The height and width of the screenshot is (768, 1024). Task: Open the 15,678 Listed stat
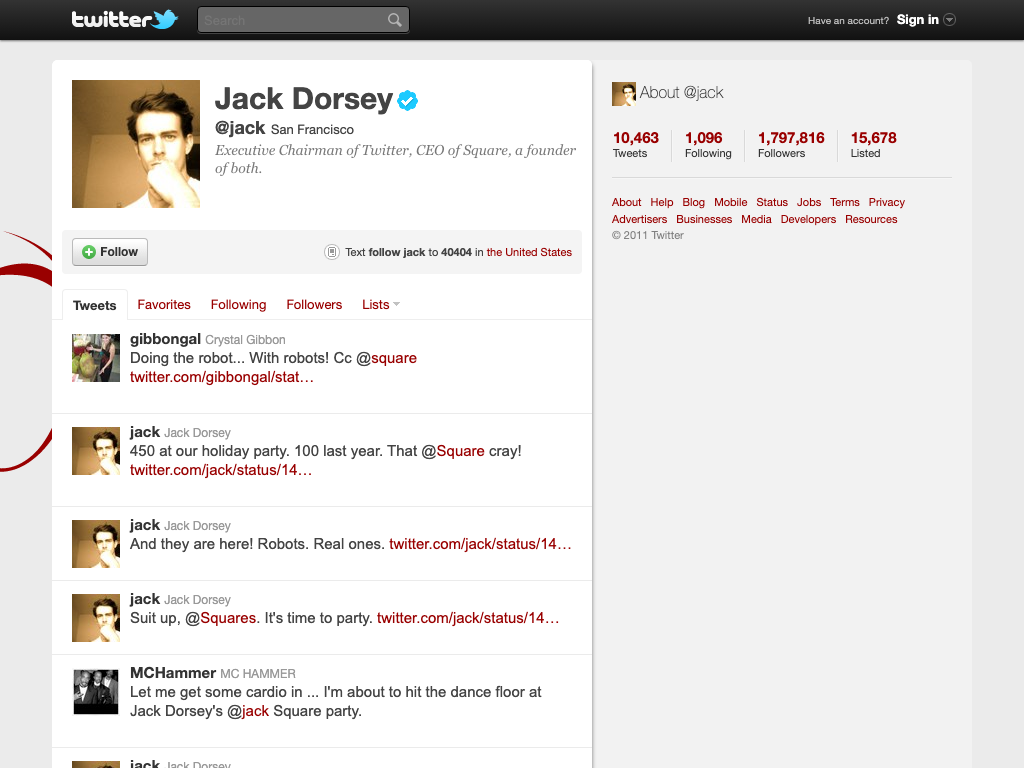click(x=873, y=144)
